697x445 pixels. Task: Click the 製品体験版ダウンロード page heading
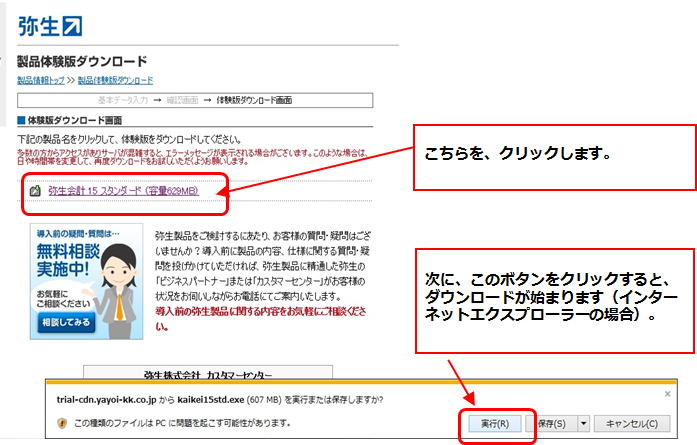click(x=82, y=61)
